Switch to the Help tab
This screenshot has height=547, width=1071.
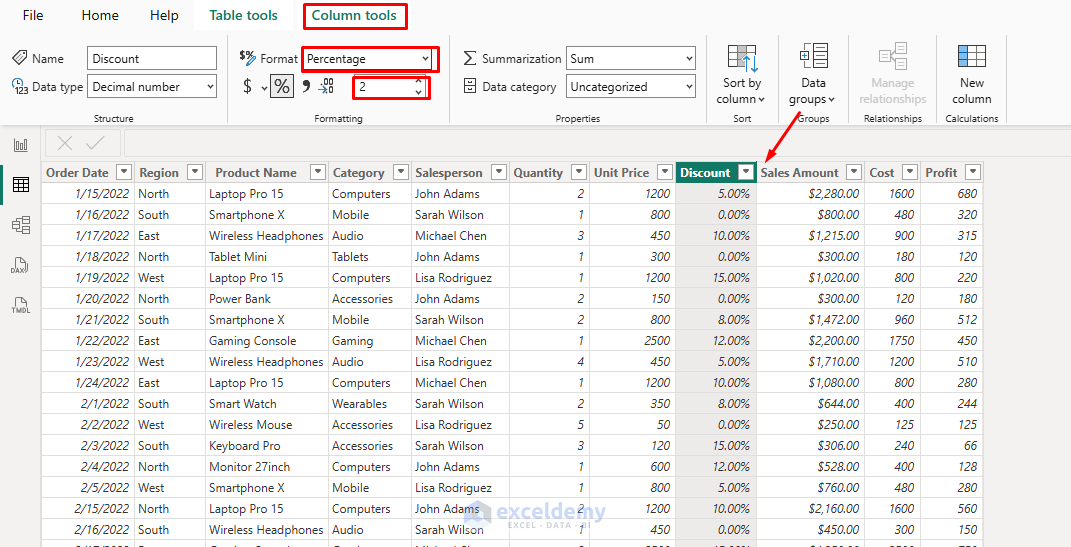point(164,15)
